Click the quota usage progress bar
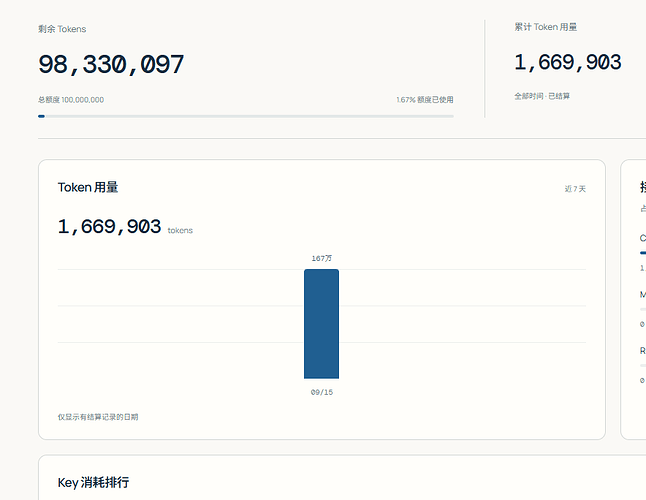 pyautogui.click(x=246, y=117)
